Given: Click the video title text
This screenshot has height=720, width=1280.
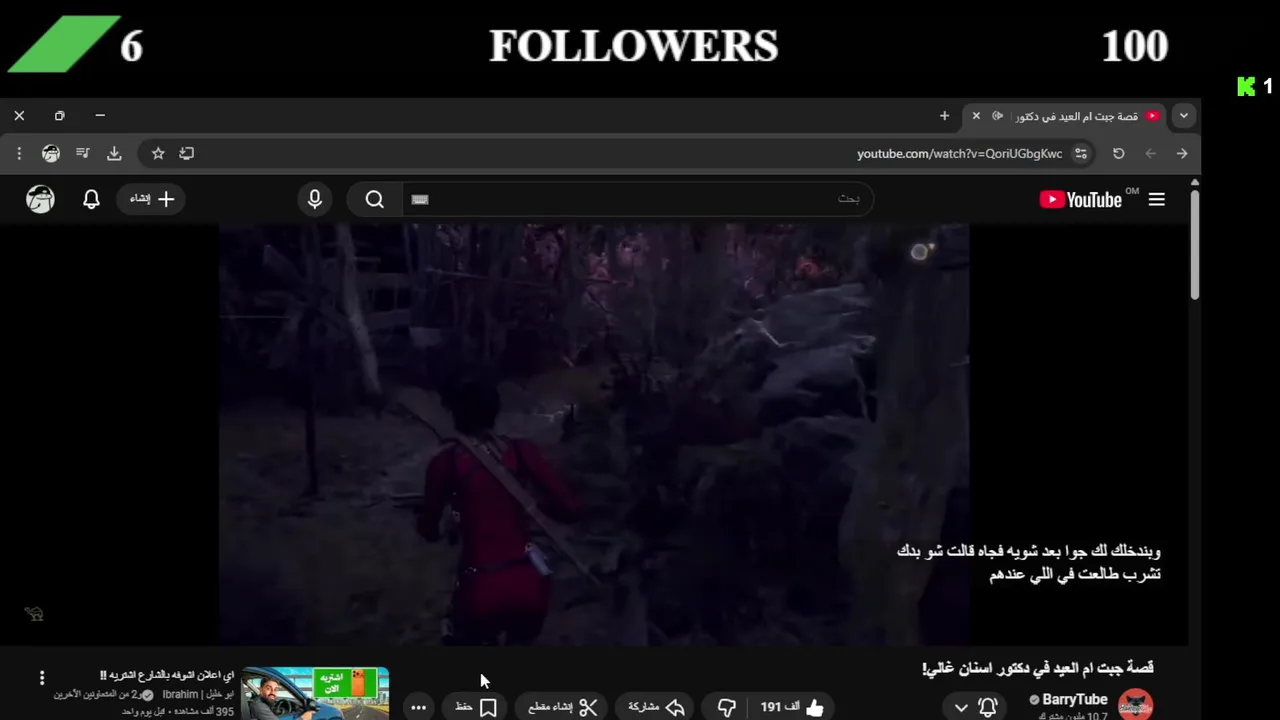Looking at the screenshot, I should [1037, 668].
